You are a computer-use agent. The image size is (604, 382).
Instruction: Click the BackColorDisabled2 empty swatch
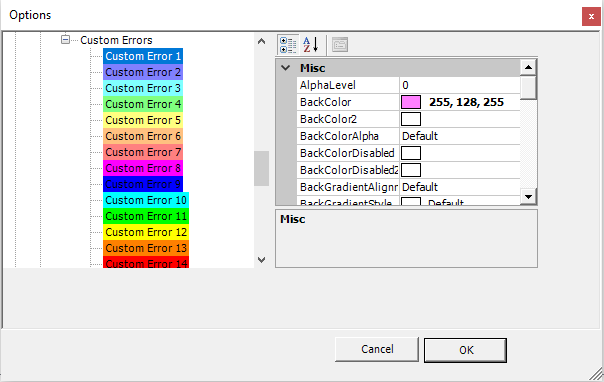point(411,170)
